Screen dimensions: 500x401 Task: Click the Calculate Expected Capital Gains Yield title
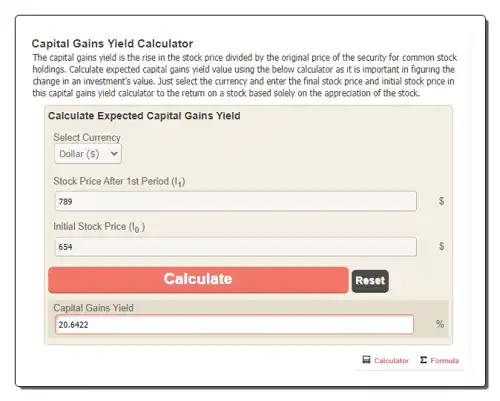pos(144,116)
